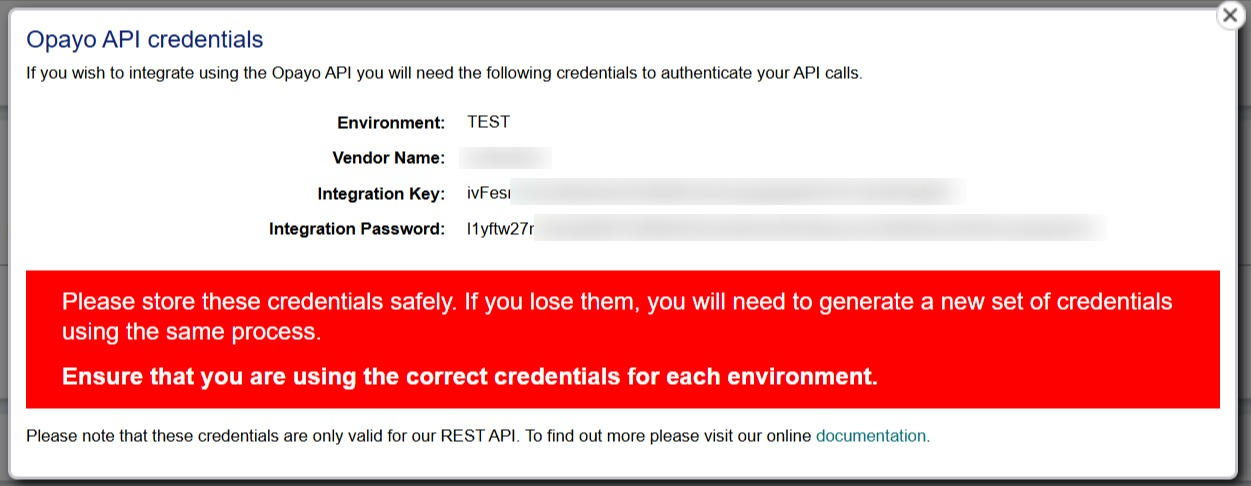This screenshot has width=1251, height=486.
Task: Click the 'Opayo API credentials' heading
Action: pyautogui.click(x=145, y=40)
